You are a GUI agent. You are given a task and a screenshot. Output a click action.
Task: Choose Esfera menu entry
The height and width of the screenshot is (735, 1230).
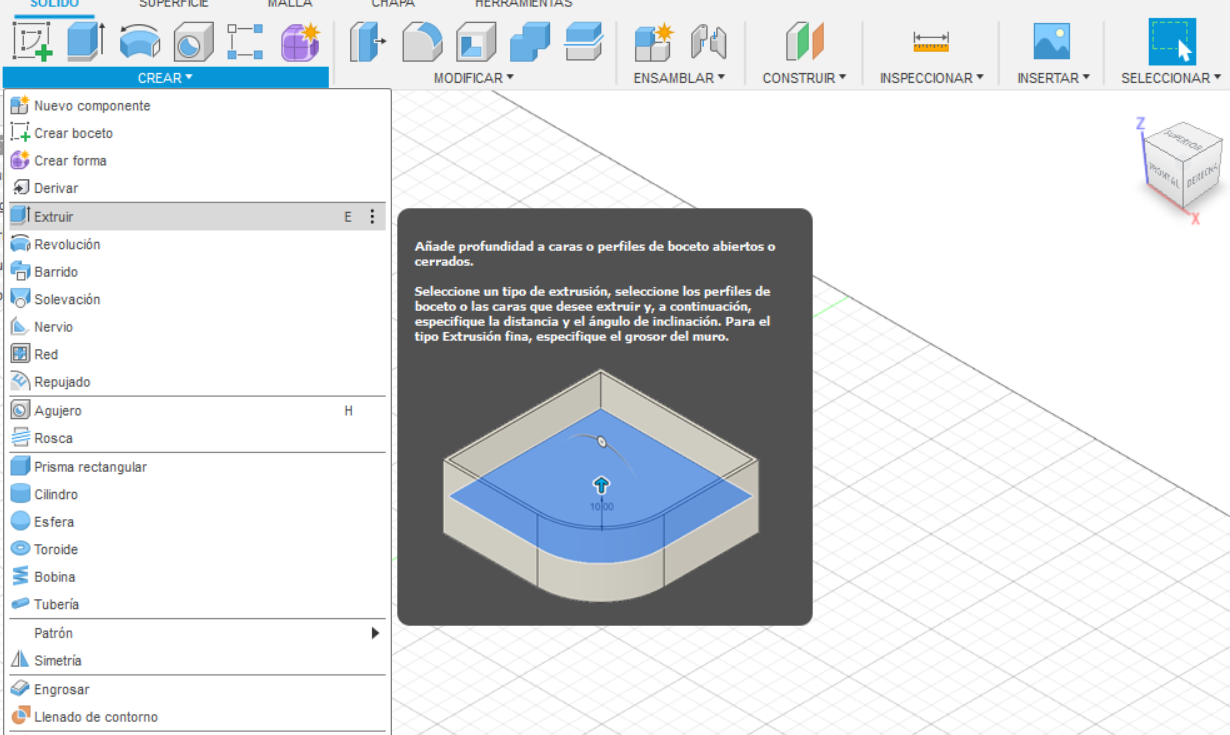[x=197, y=522]
